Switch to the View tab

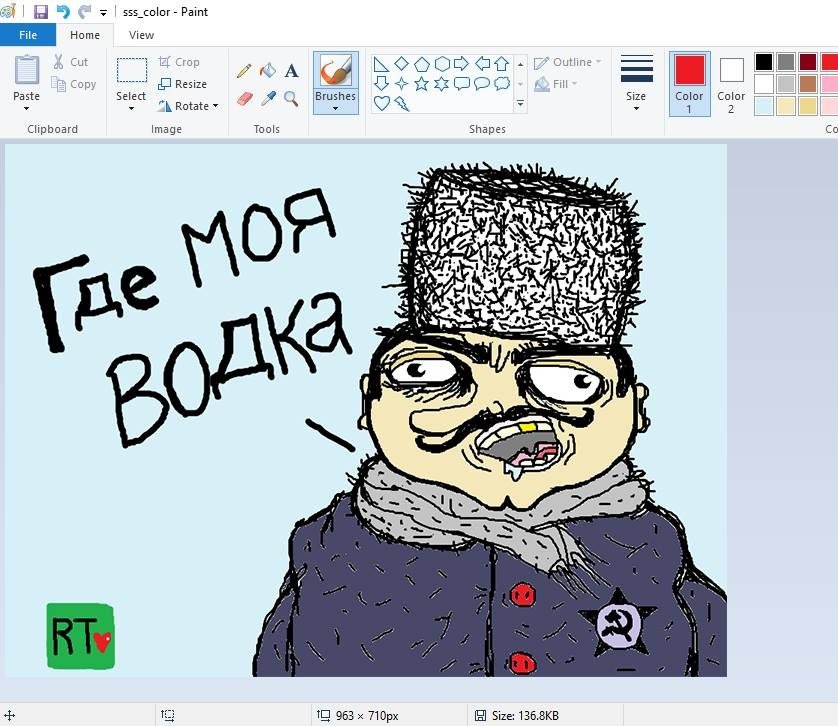pos(141,35)
